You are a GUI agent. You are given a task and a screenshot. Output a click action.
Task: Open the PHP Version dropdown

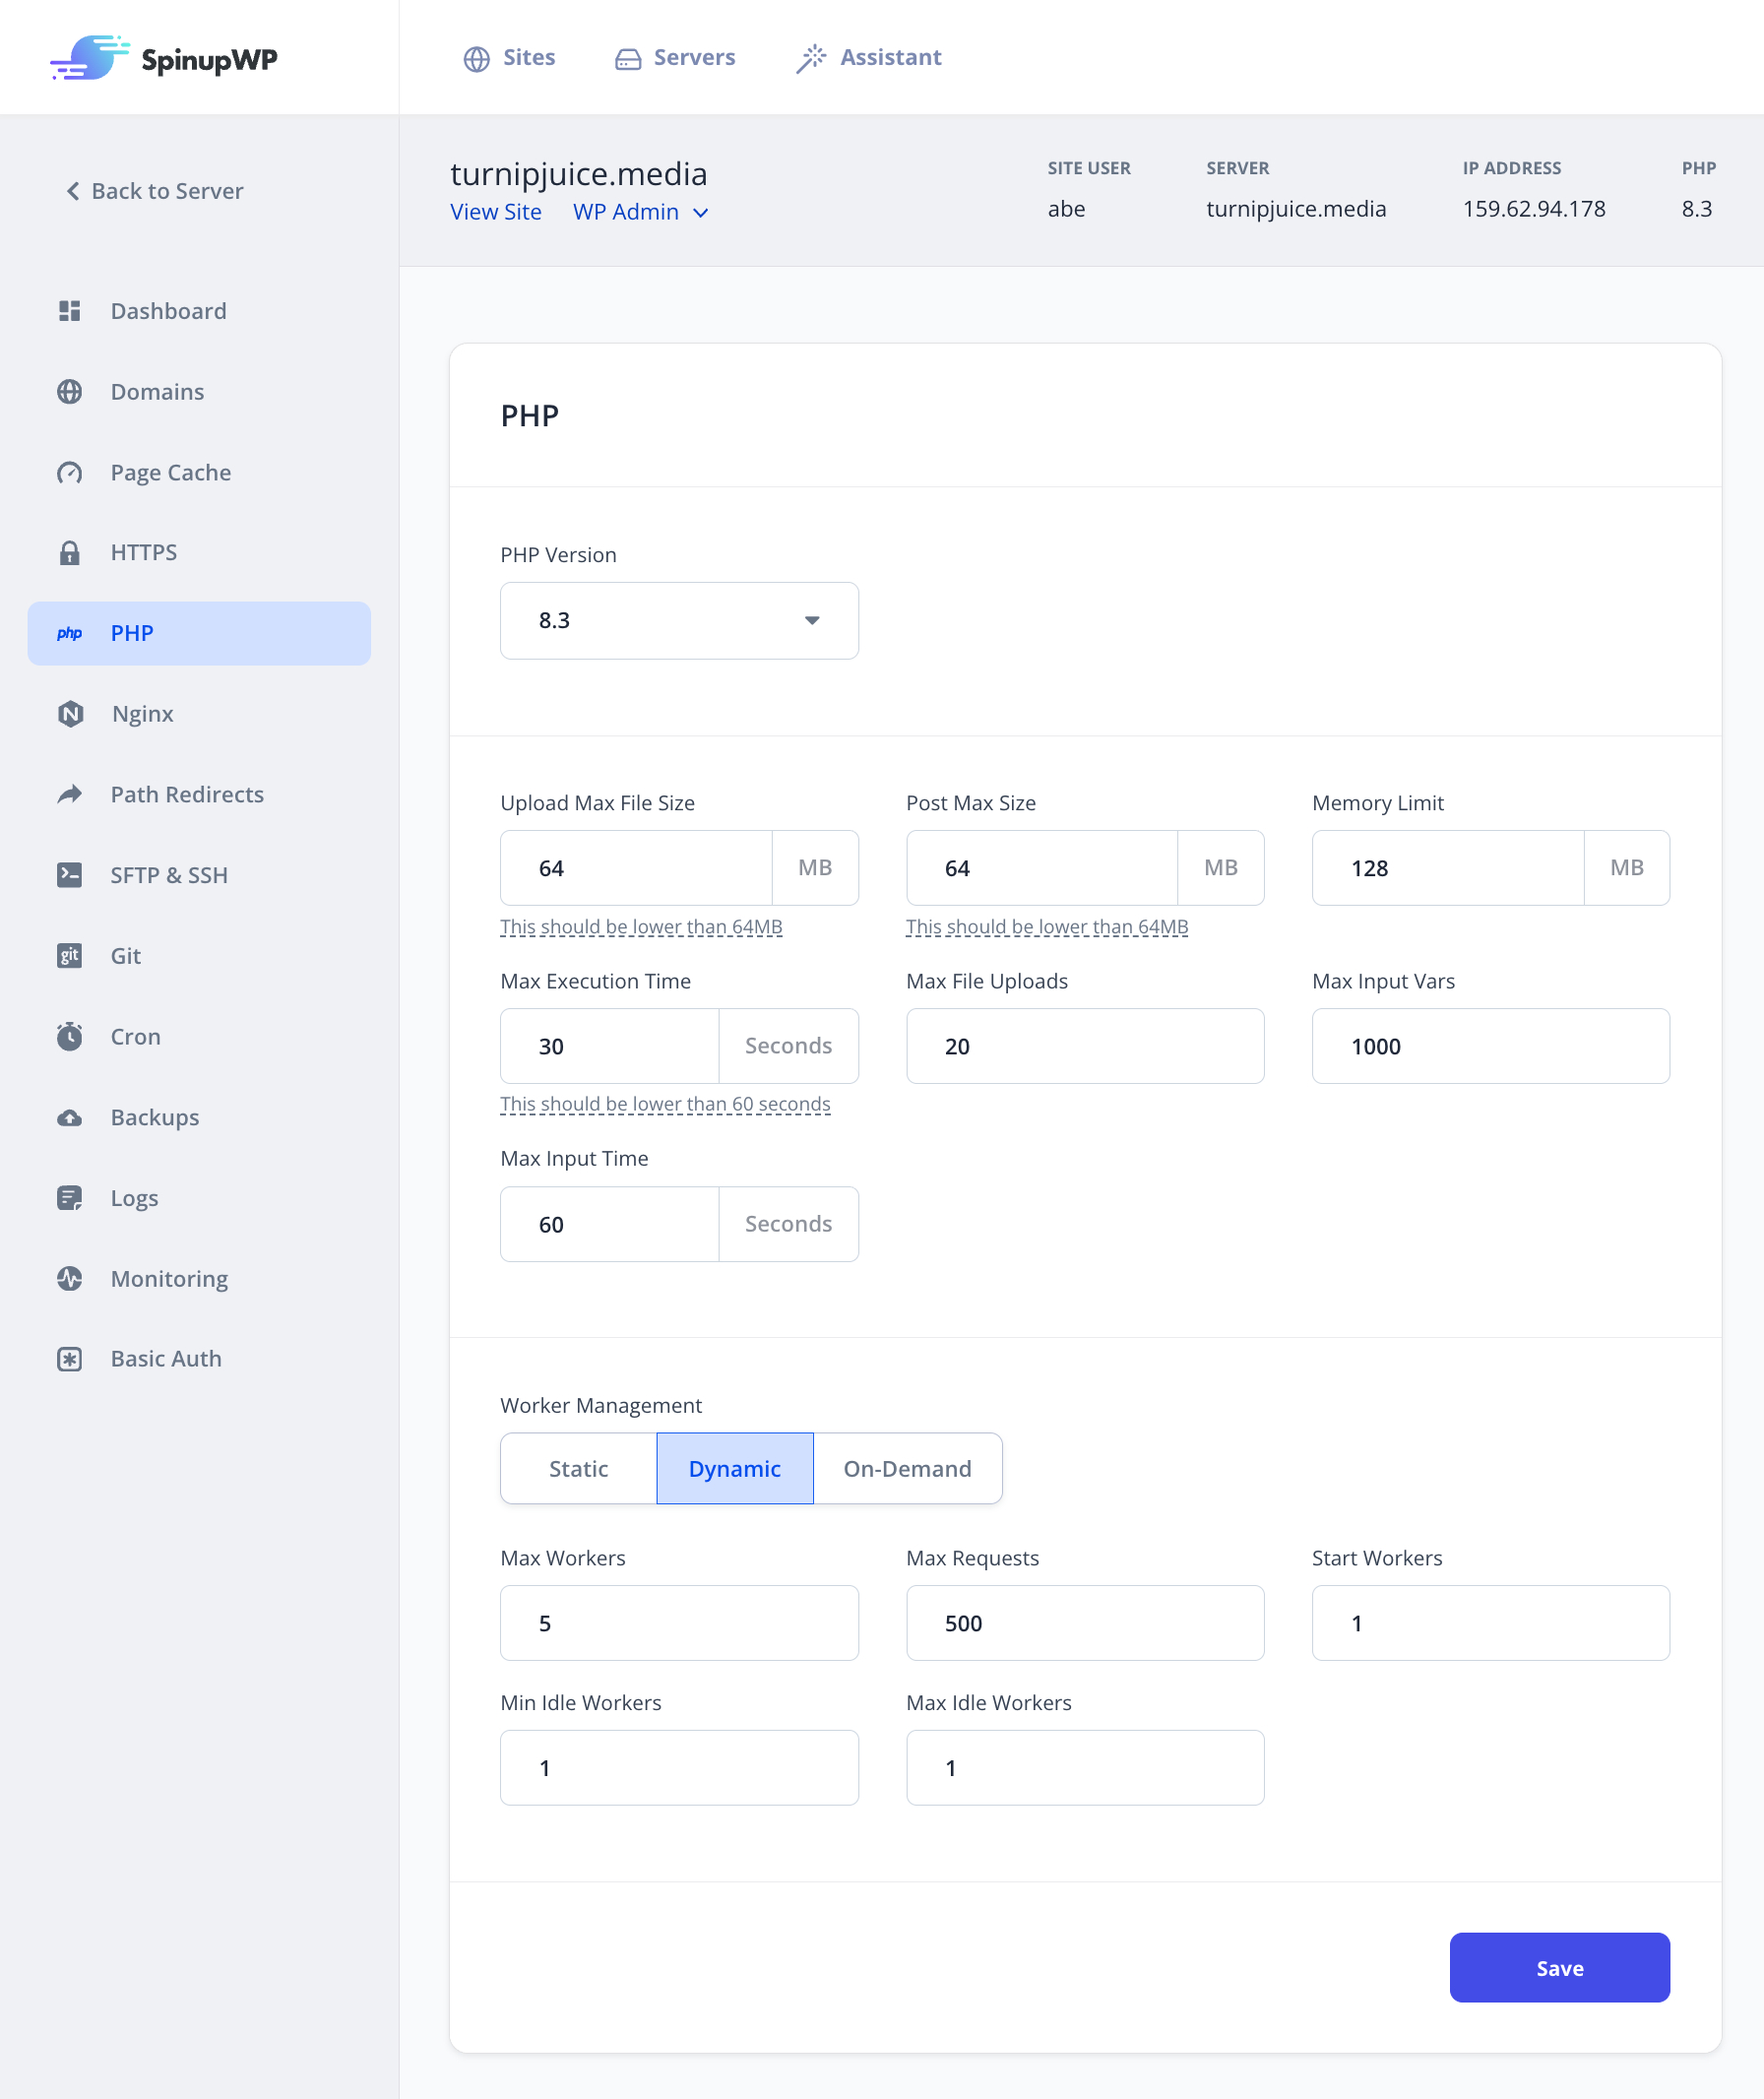(x=679, y=621)
